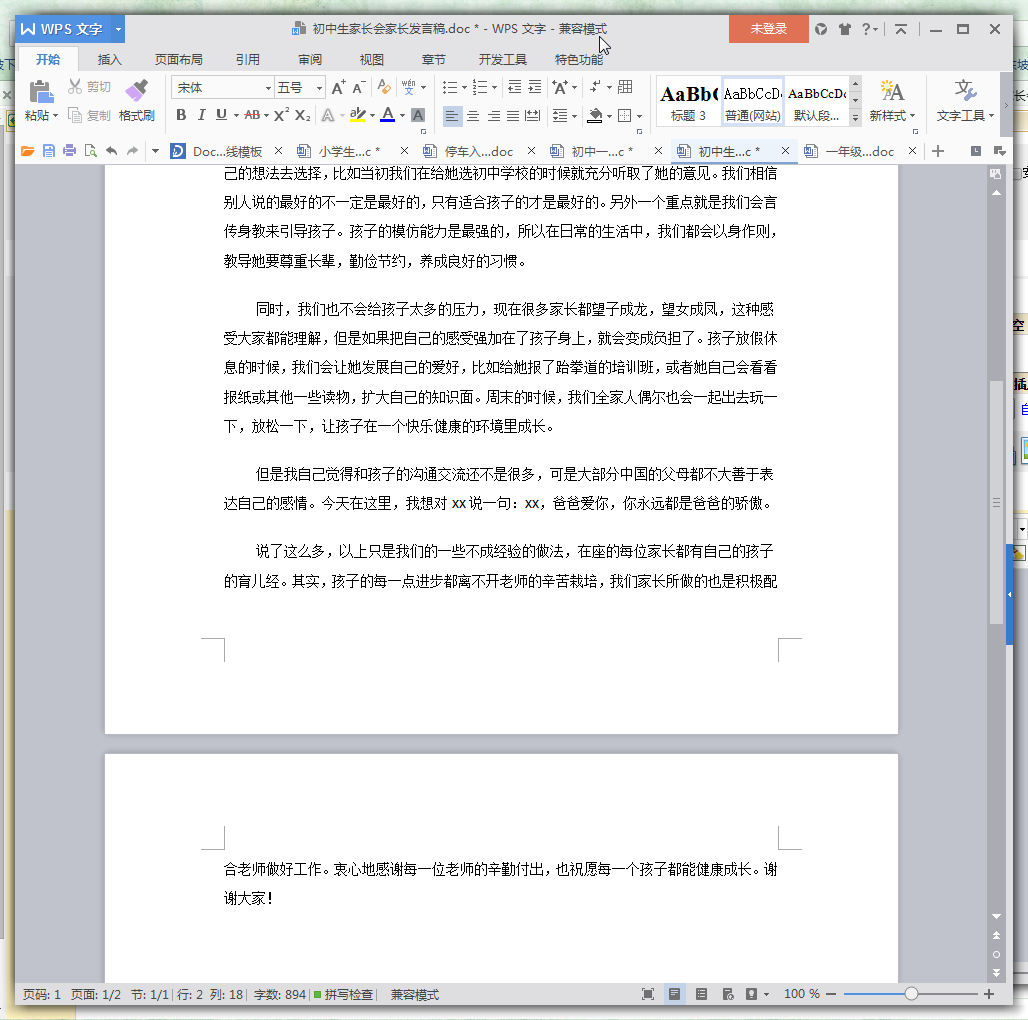Click the Paste clipboard icon
The image size is (1028, 1020).
point(41,91)
